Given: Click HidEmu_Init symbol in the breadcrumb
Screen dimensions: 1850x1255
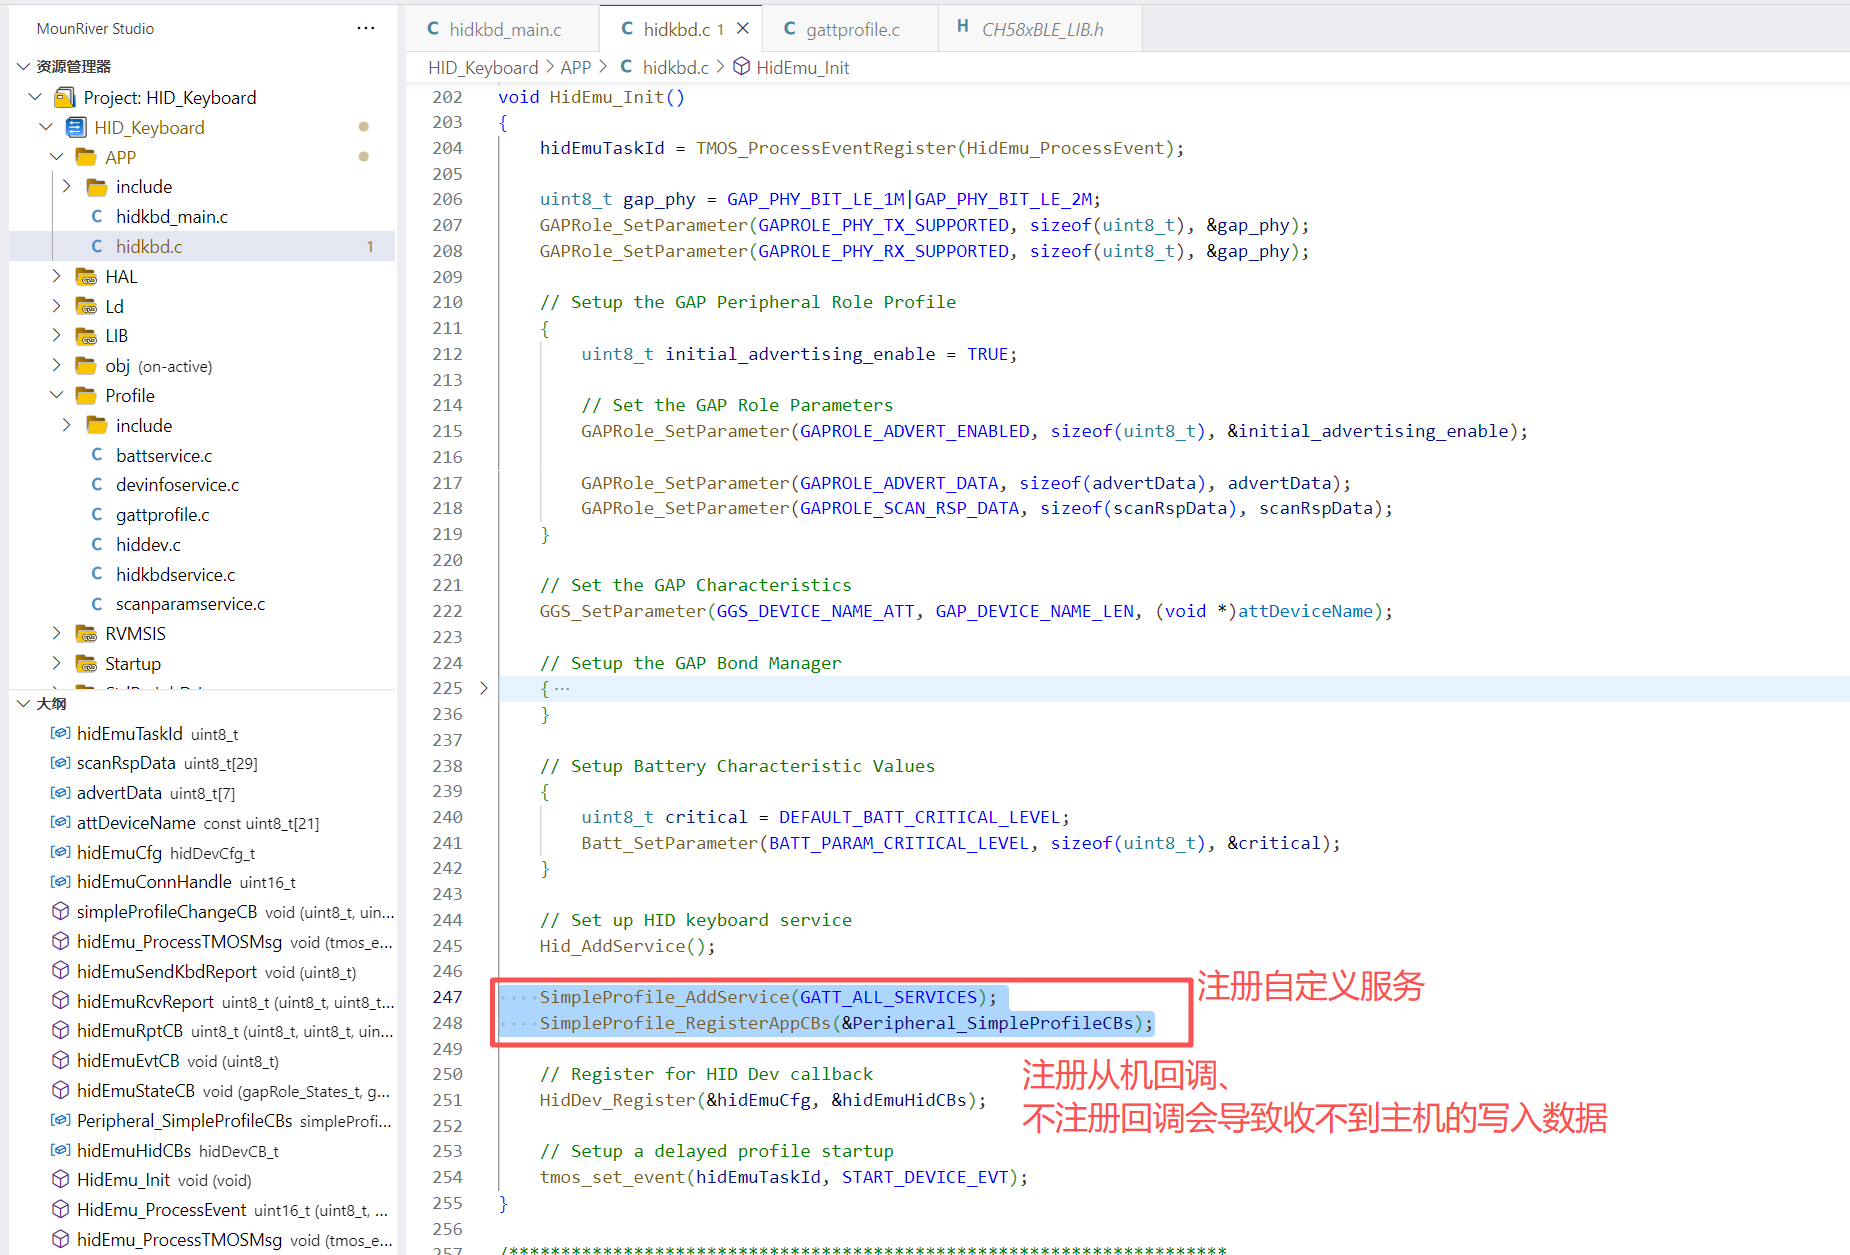Looking at the screenshot, I should pos(802,67).
